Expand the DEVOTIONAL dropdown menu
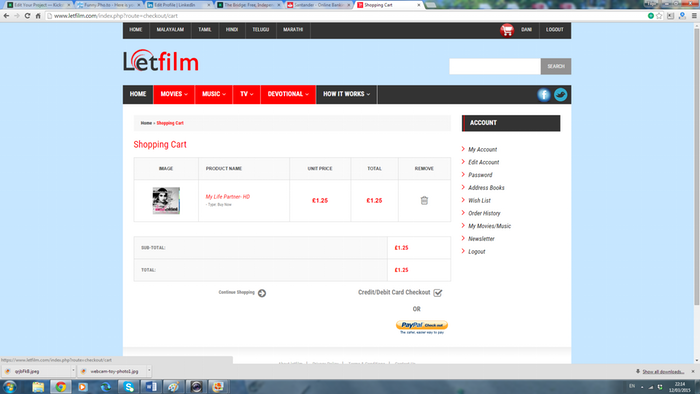This screenshot has width=700, height=394. pyautogui.click(x=288, y=94)
